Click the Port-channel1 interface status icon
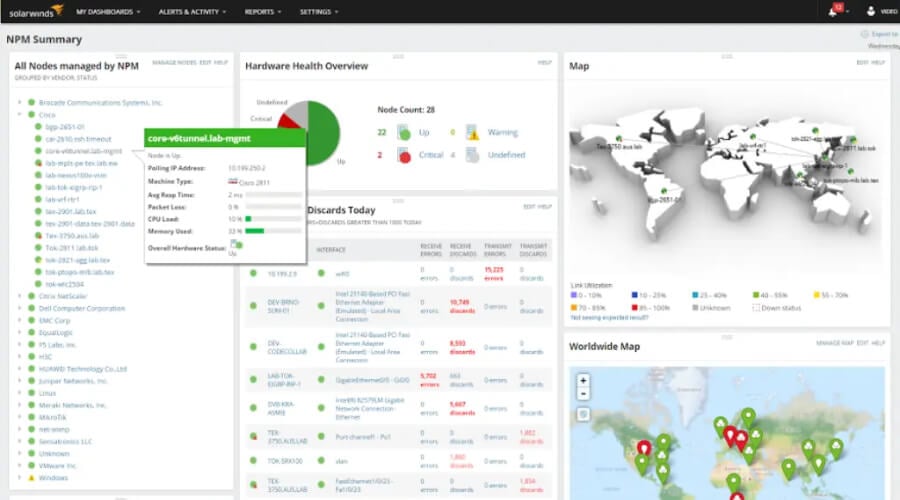 (x=321, y=436)
